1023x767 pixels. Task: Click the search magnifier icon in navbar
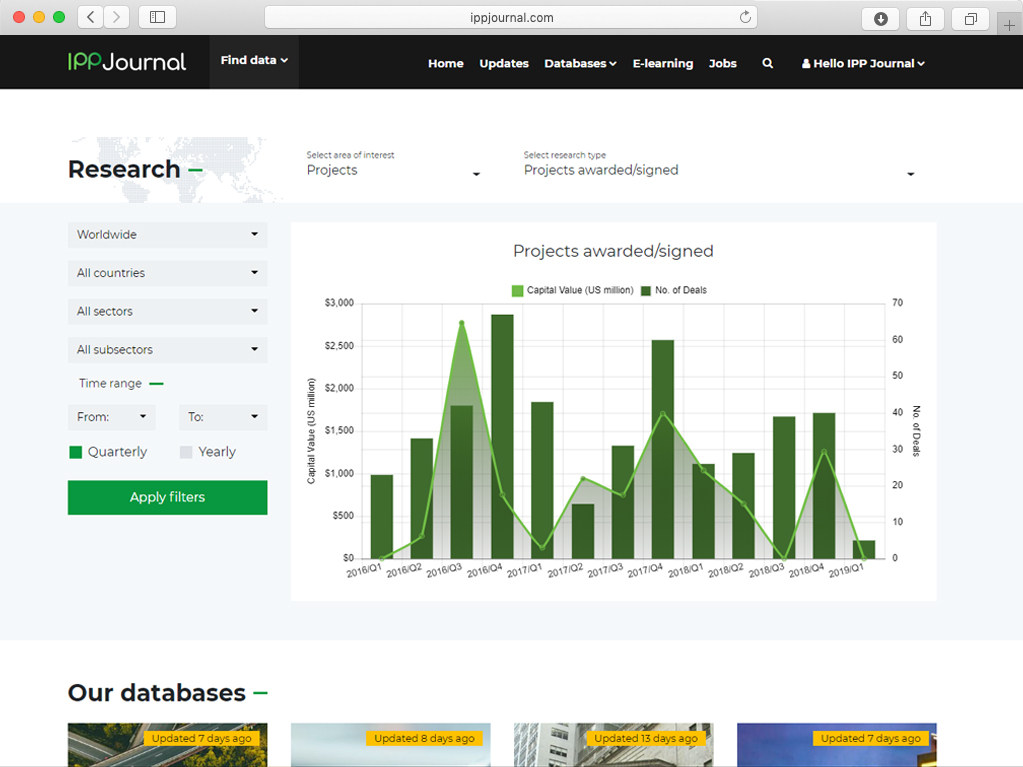point(768,63)
